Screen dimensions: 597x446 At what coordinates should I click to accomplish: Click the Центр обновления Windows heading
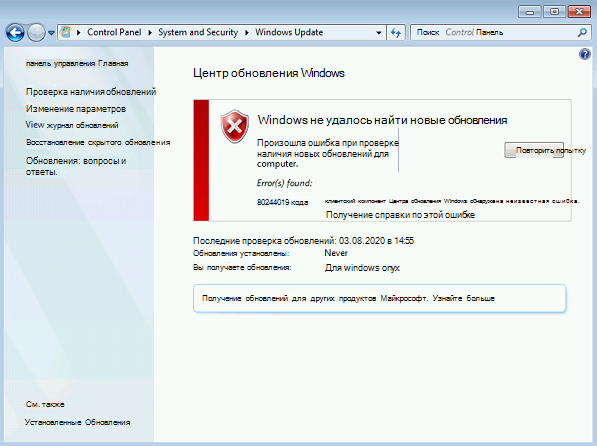(x=269, y=73)
